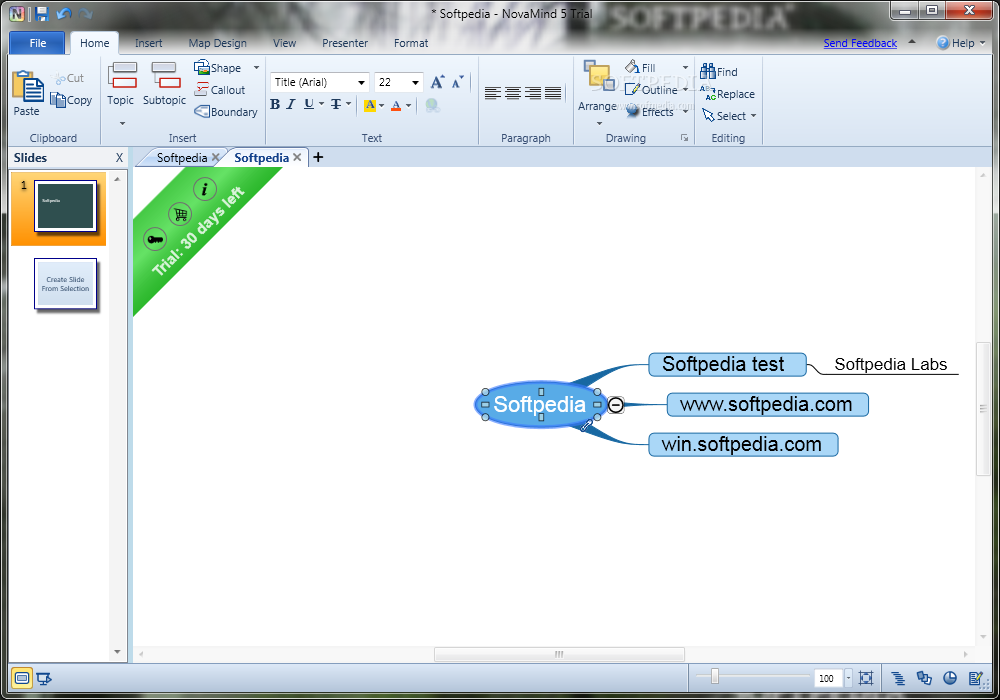Expand the Fill options dropdown
This screenshot has width=1000, height=700.
(x=685, y=68)
